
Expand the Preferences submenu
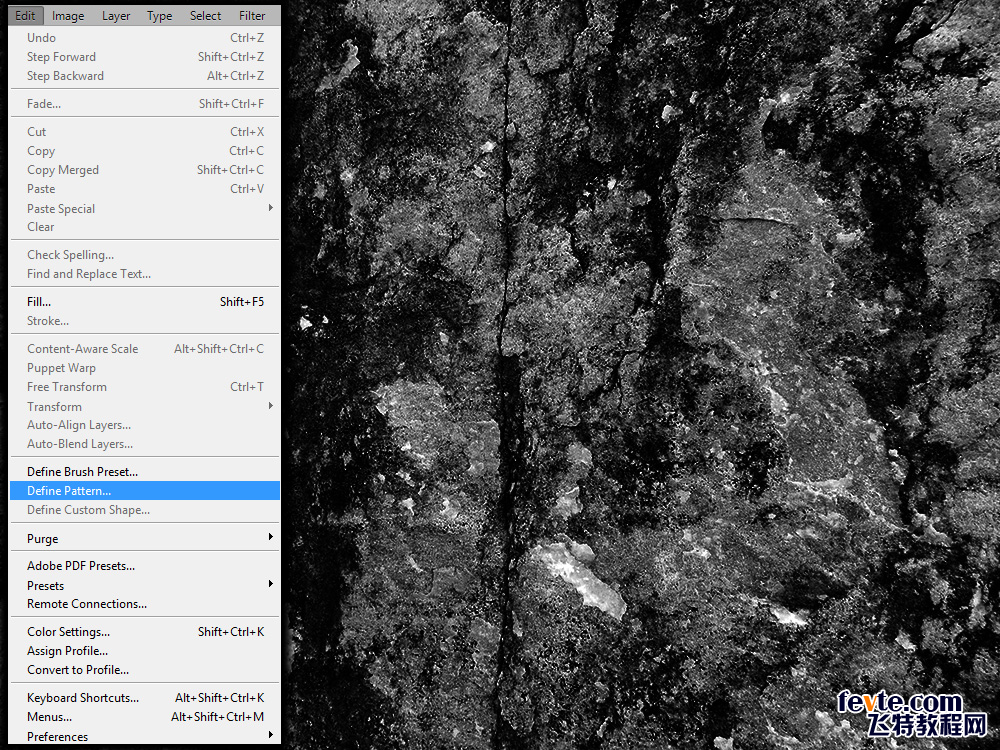[145, 736]
